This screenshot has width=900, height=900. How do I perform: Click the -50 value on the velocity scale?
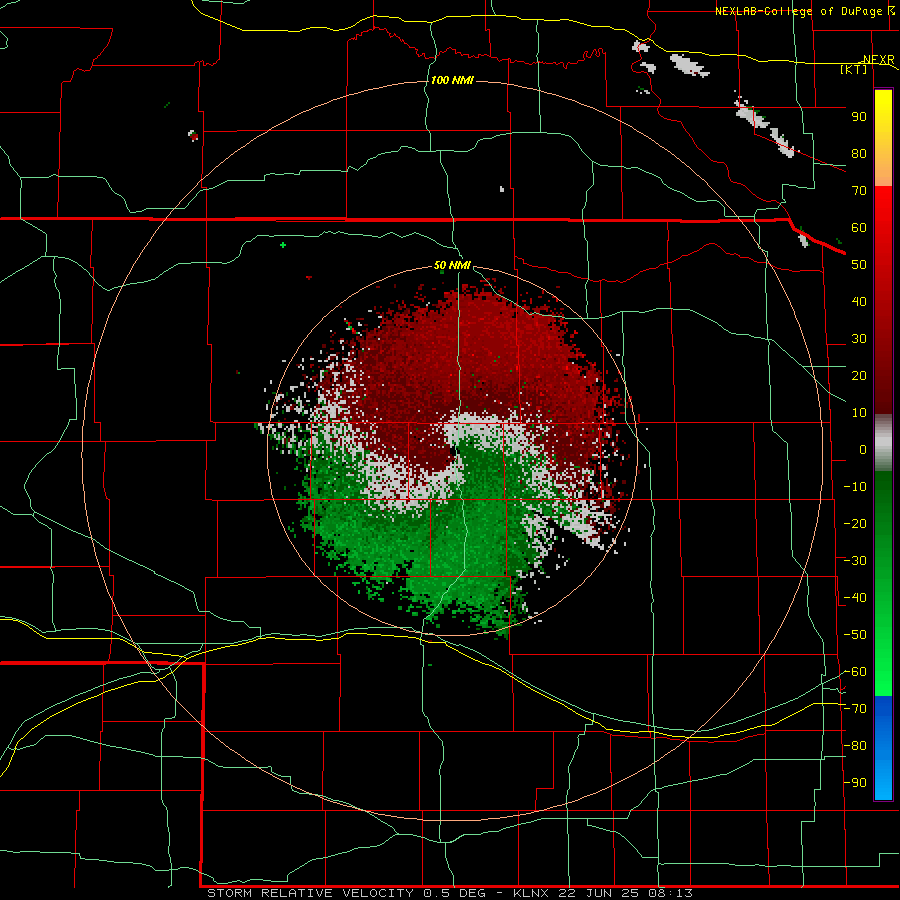click(x=855, y=635)
